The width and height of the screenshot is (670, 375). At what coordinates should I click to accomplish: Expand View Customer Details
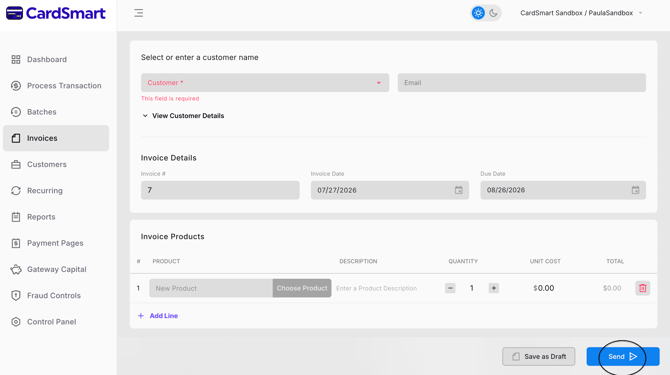coord(183,116)
